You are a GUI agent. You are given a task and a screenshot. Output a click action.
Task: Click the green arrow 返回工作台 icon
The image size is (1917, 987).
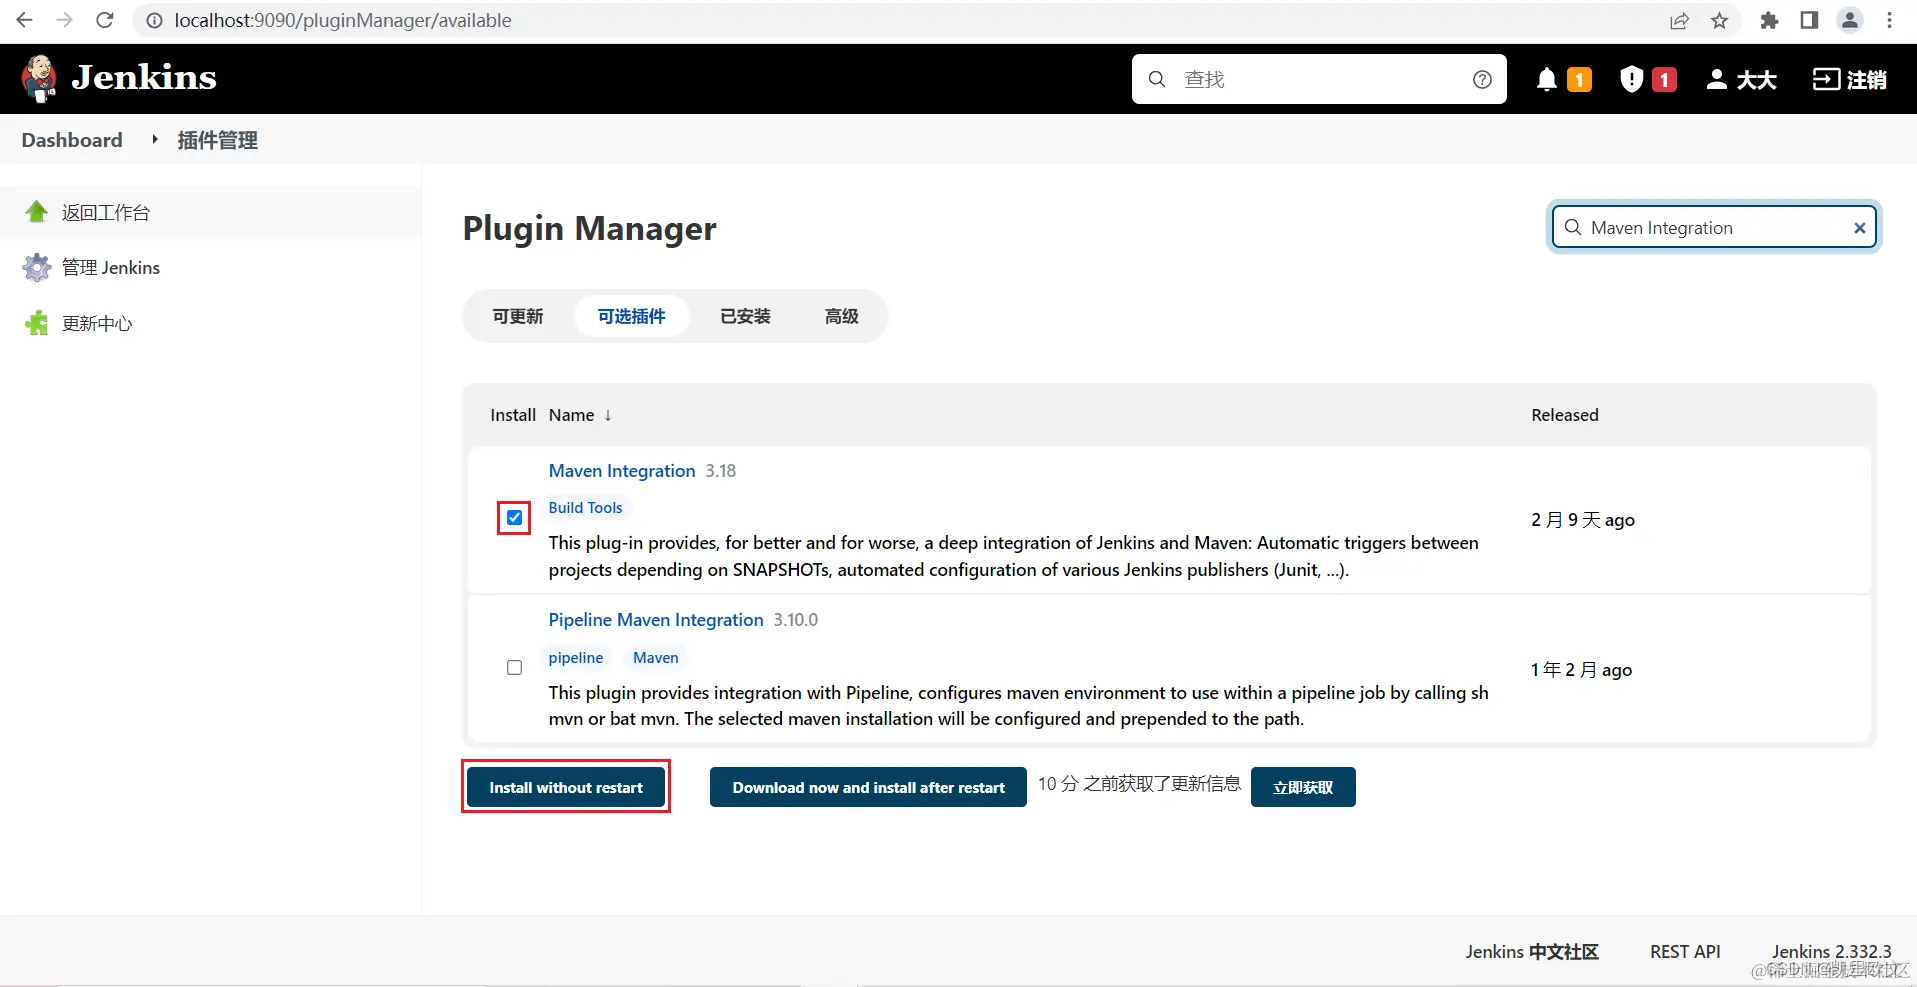(x=37, y=212)
